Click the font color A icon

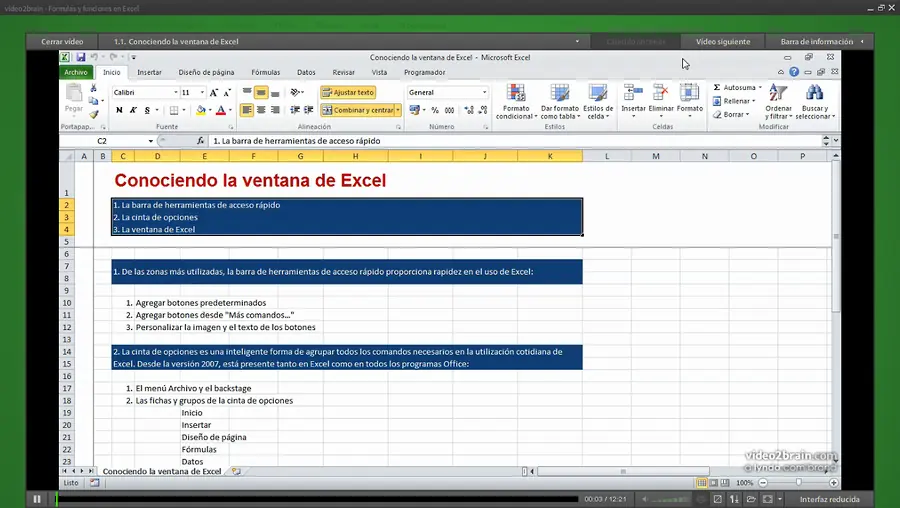pos(221,110)
